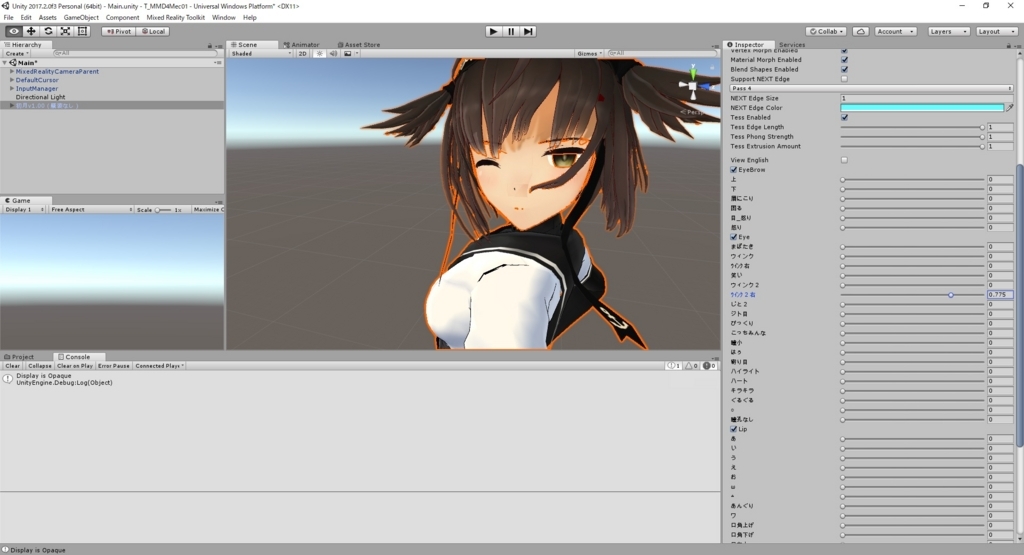Open the Free Aspect dropdown

(91, 210)
